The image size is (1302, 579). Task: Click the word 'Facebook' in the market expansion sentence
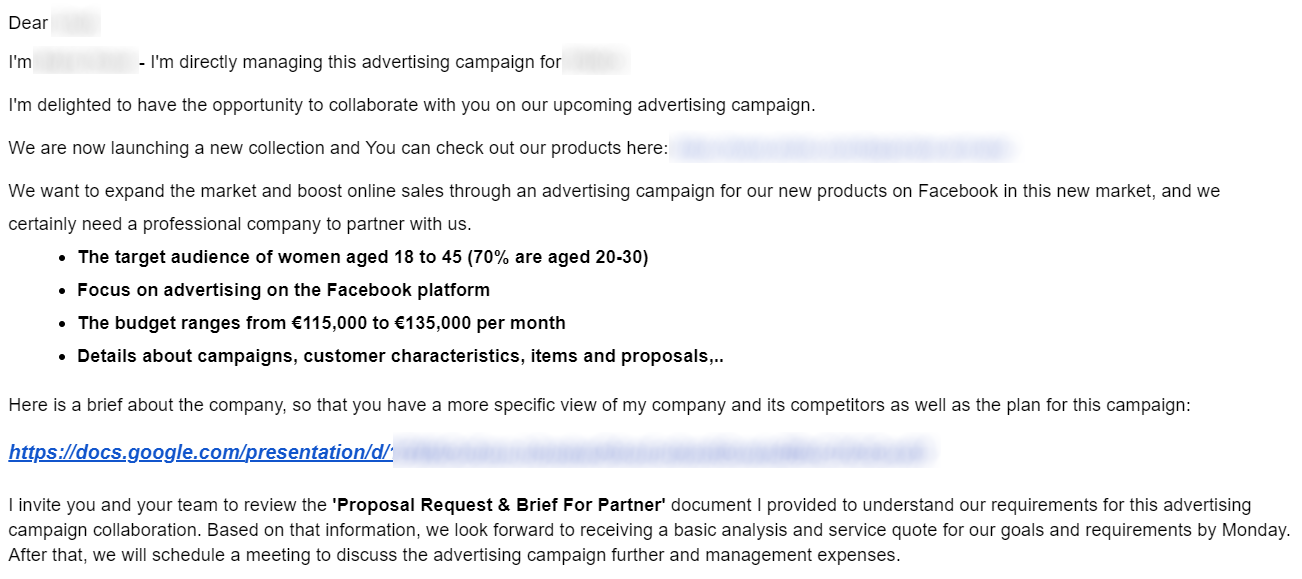click(x=957, y=191)
